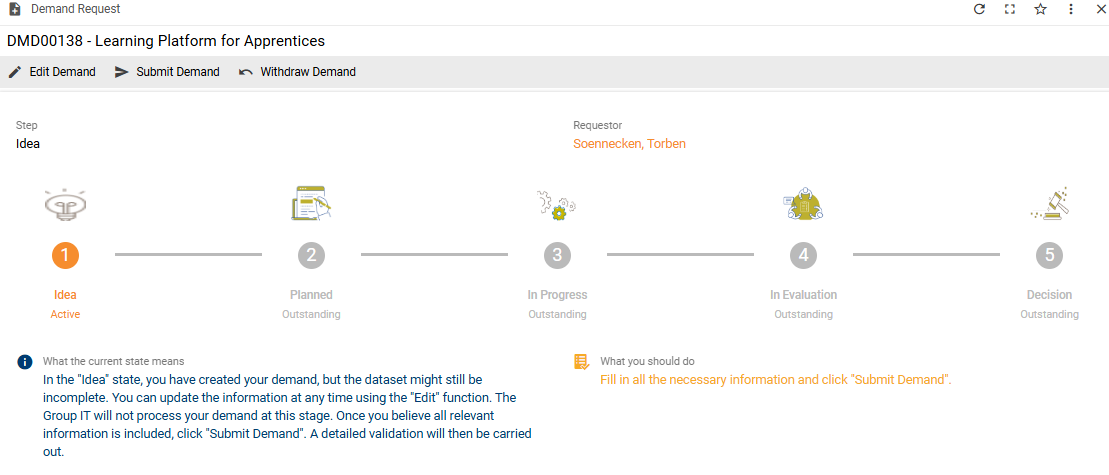The image size is (1109, 475).
Task: Mark demand as favorite with star icon
Action: 1040,9
